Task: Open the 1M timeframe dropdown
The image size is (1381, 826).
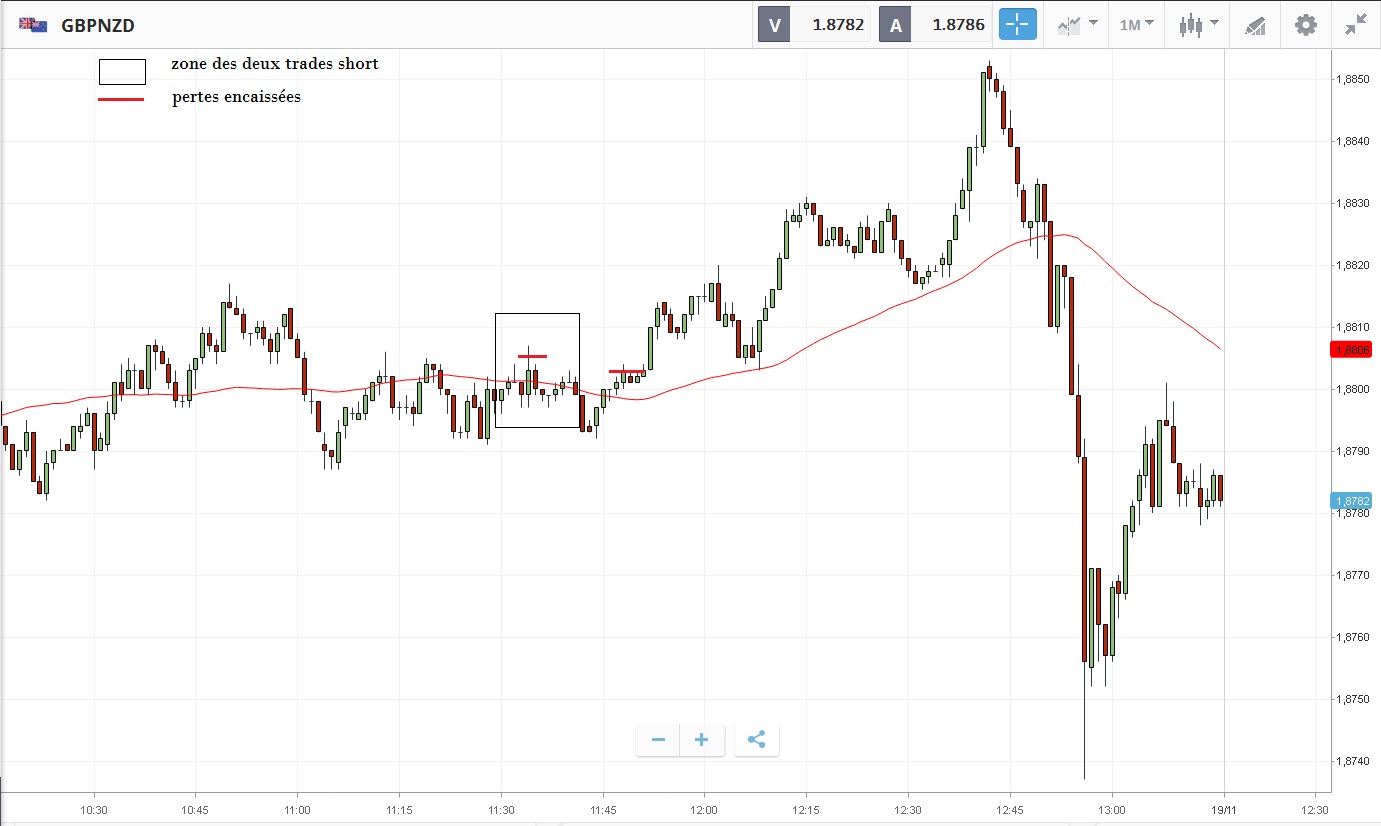Action: (1136, 25)
